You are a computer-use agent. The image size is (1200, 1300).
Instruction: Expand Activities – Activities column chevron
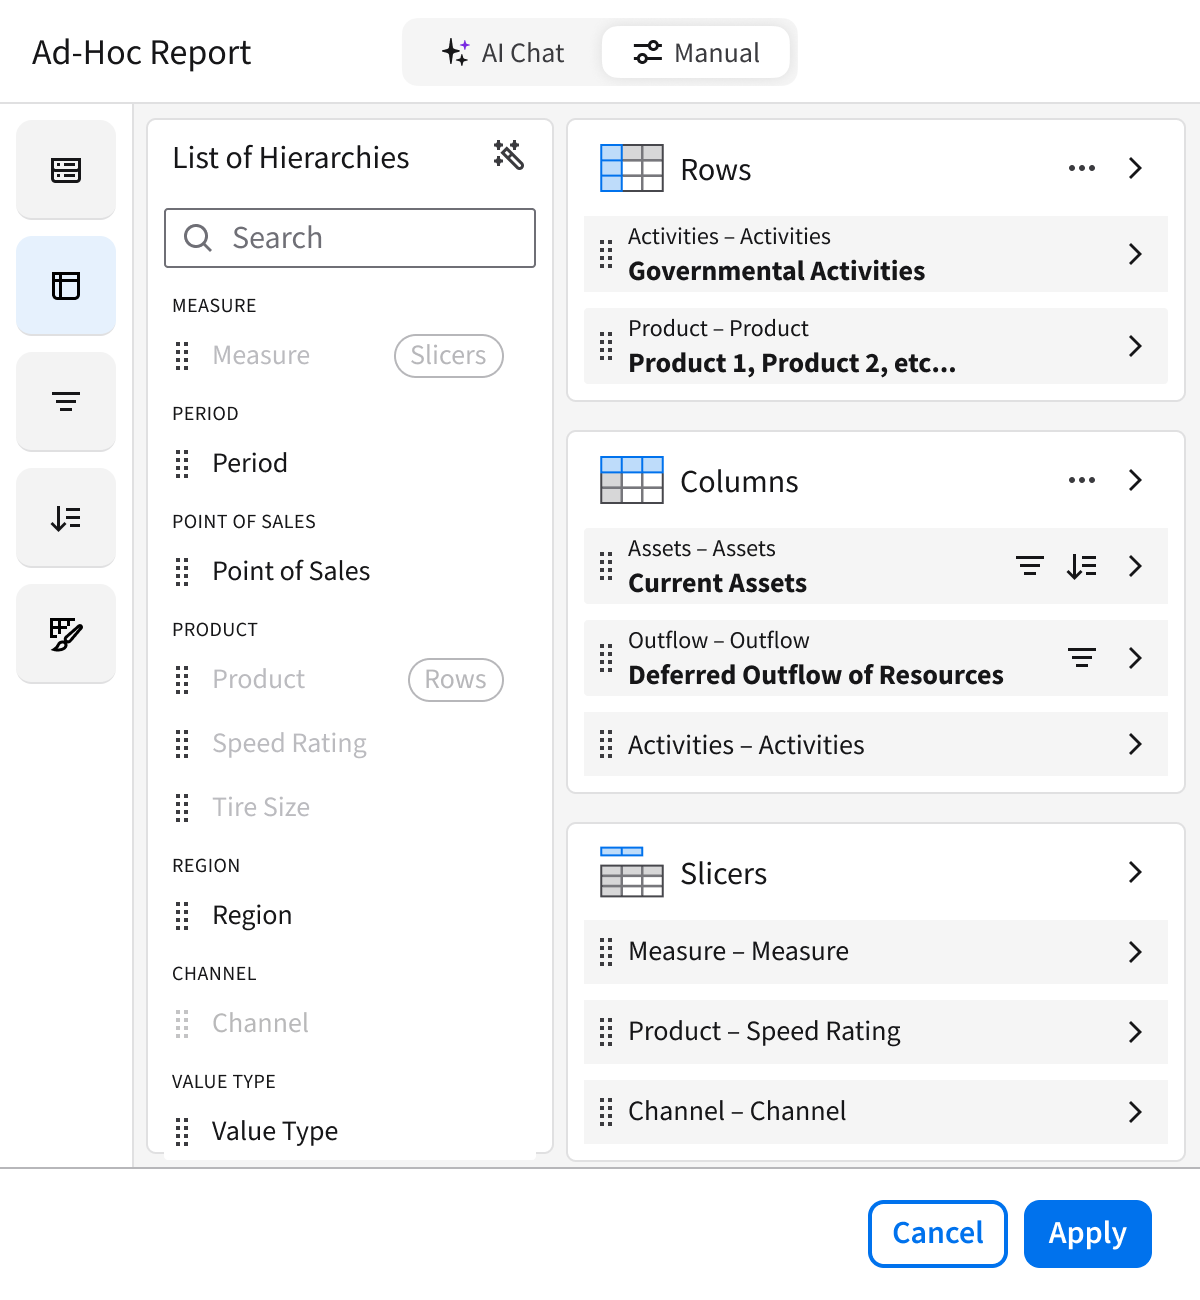[1135, 744]
